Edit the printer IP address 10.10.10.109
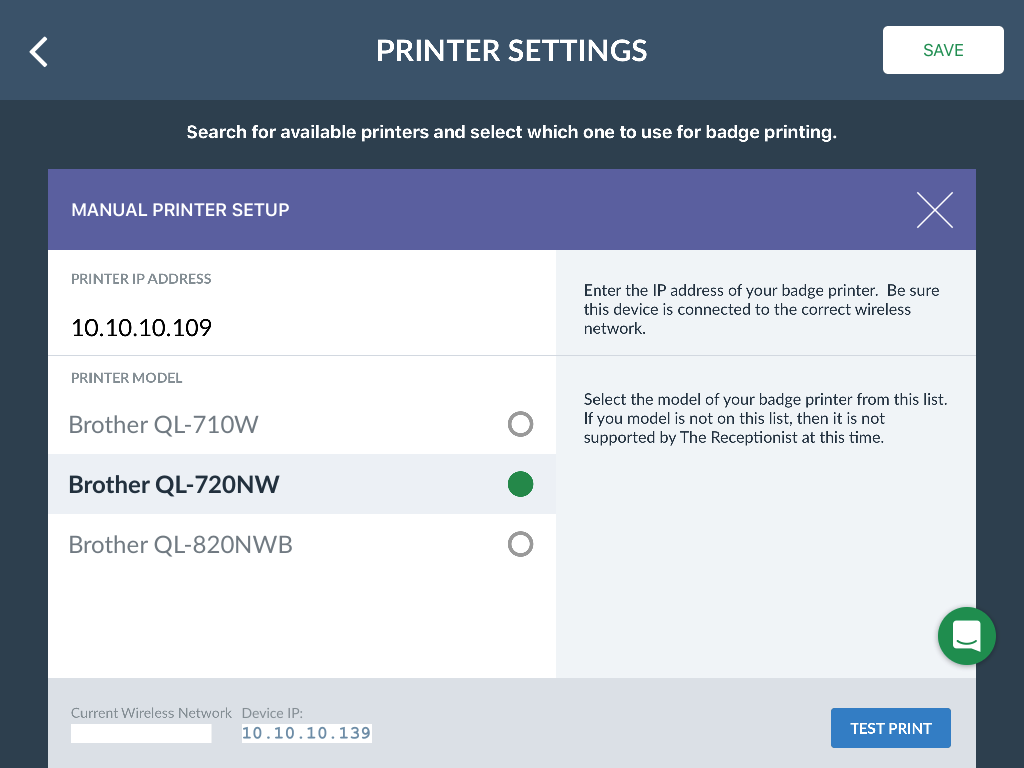Viewport: 1024px width, 768px height. 141,327
